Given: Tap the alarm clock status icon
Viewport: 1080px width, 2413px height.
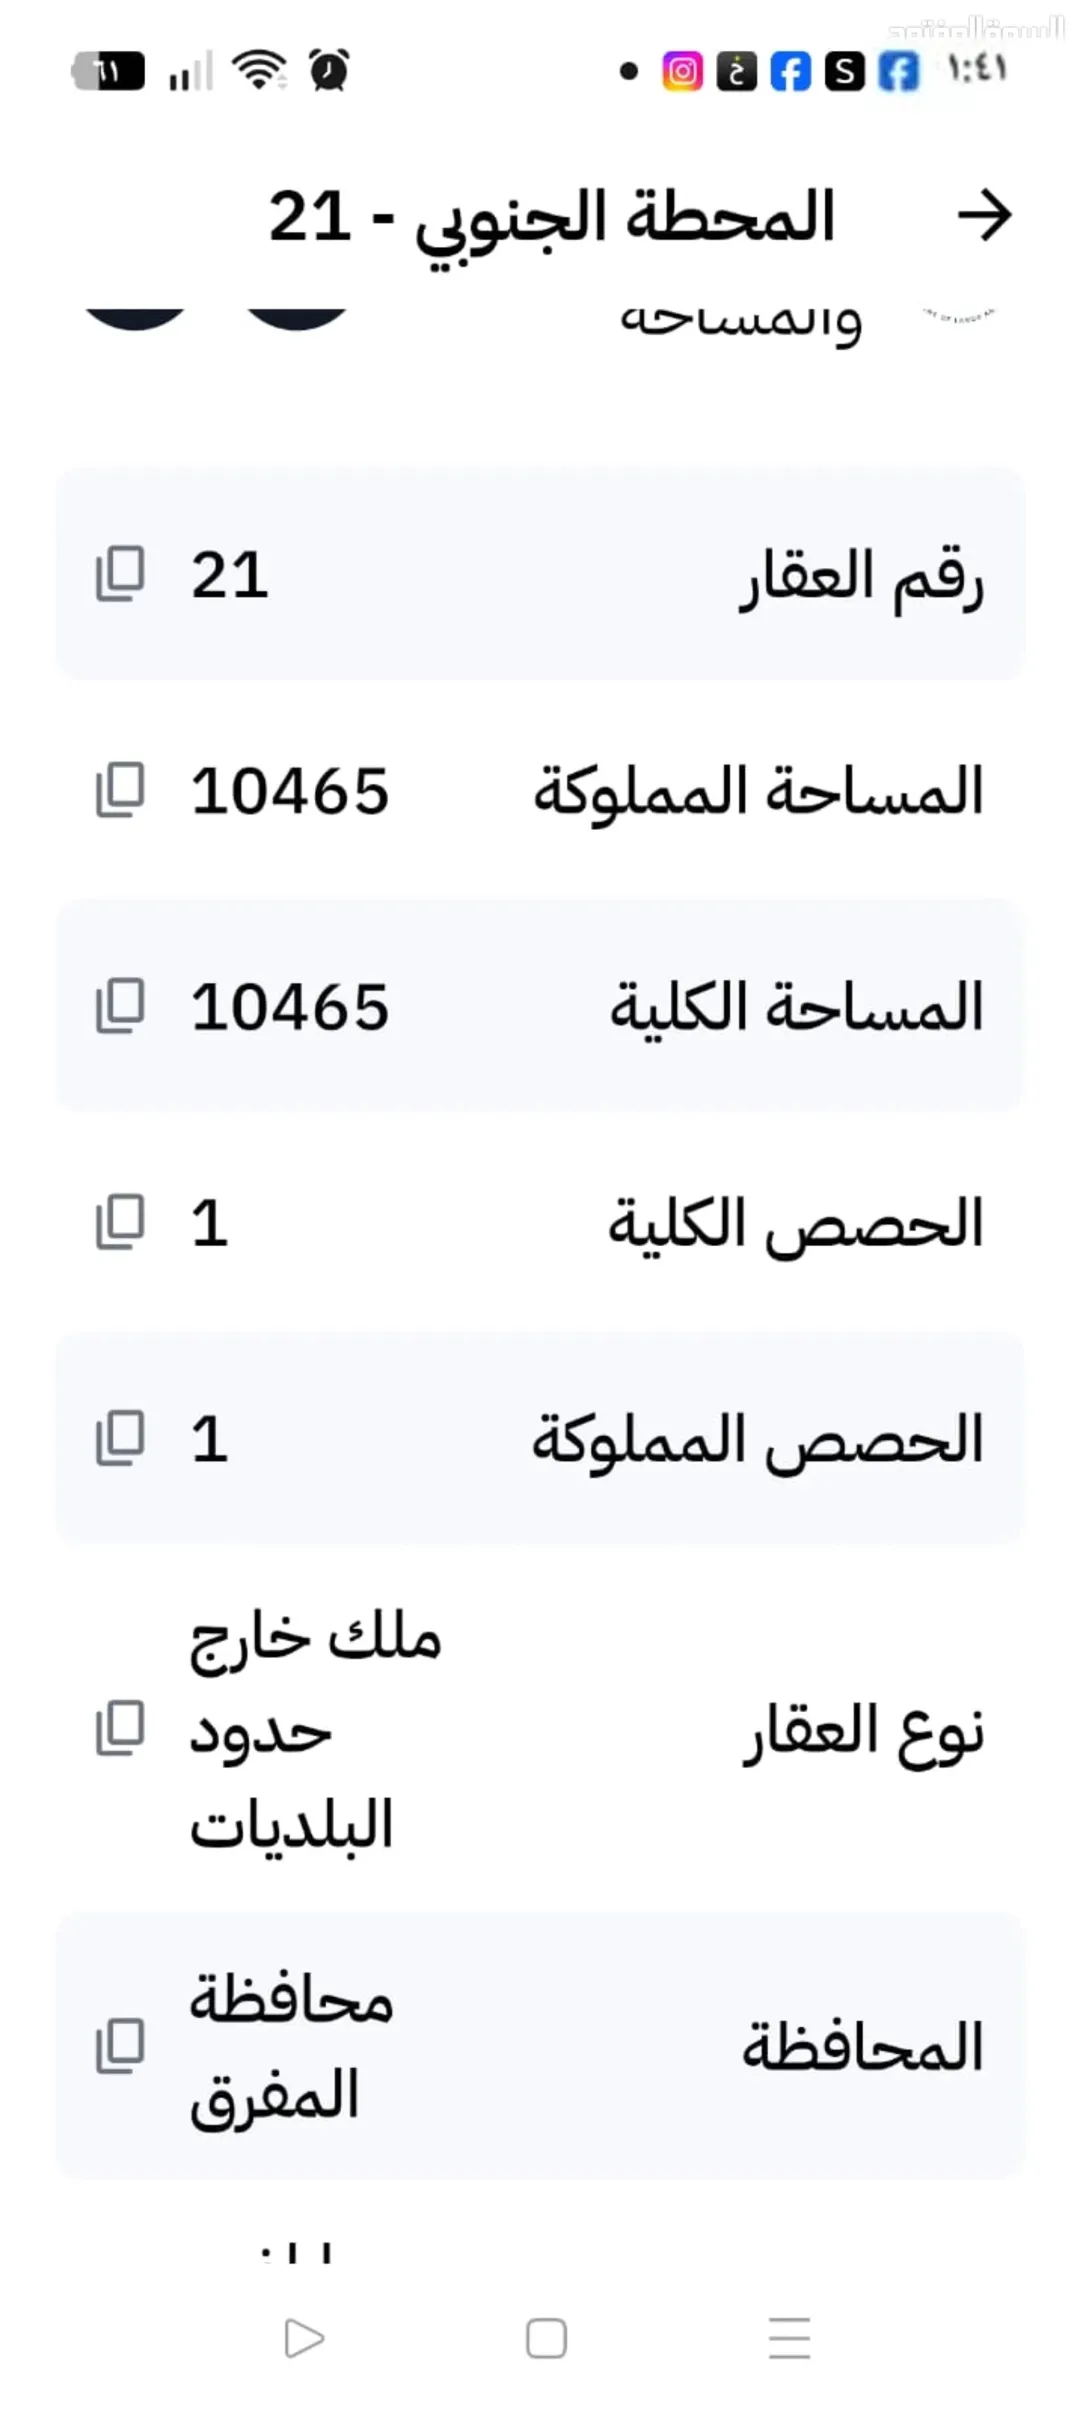Looking at the screenshot, I should pyautogui.click(x=329, y=70).
